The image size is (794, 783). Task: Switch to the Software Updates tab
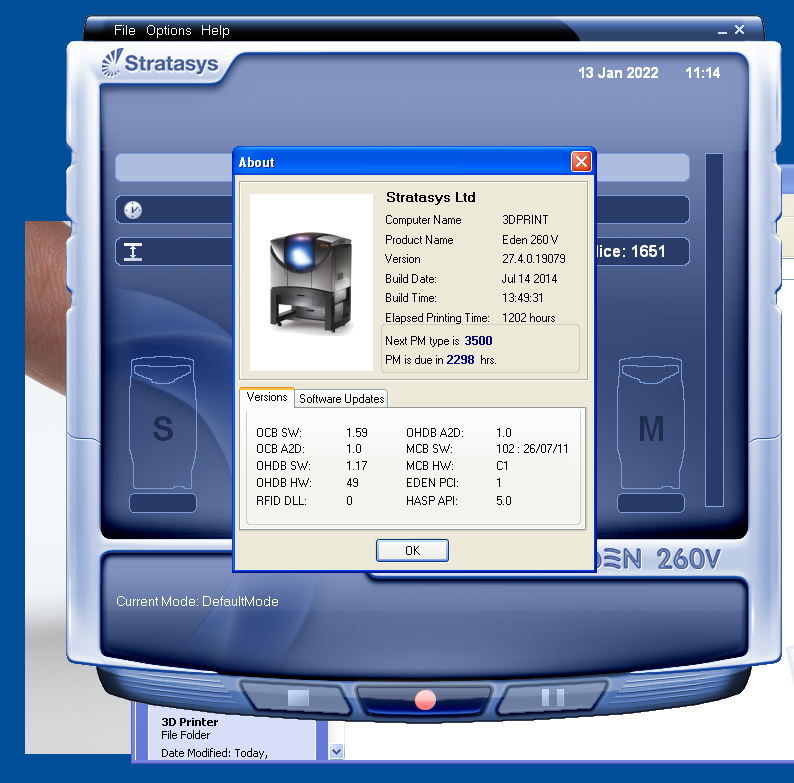pyautogui.click(x=341, y=399)
